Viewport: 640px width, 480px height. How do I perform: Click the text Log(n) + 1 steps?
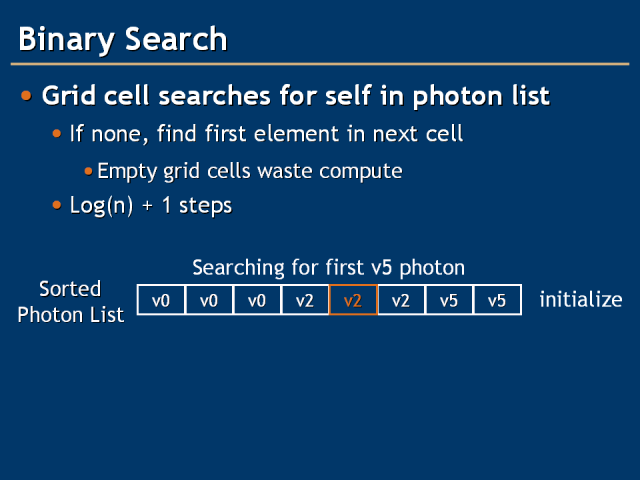[150, 206]
